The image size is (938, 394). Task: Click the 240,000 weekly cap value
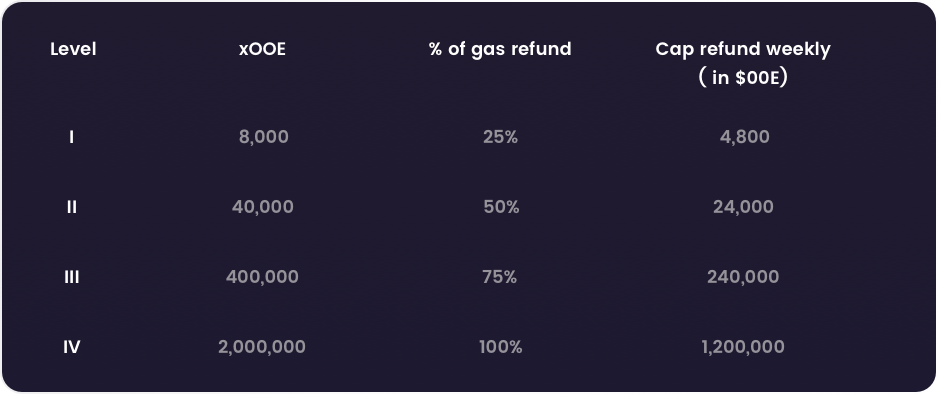743,277
